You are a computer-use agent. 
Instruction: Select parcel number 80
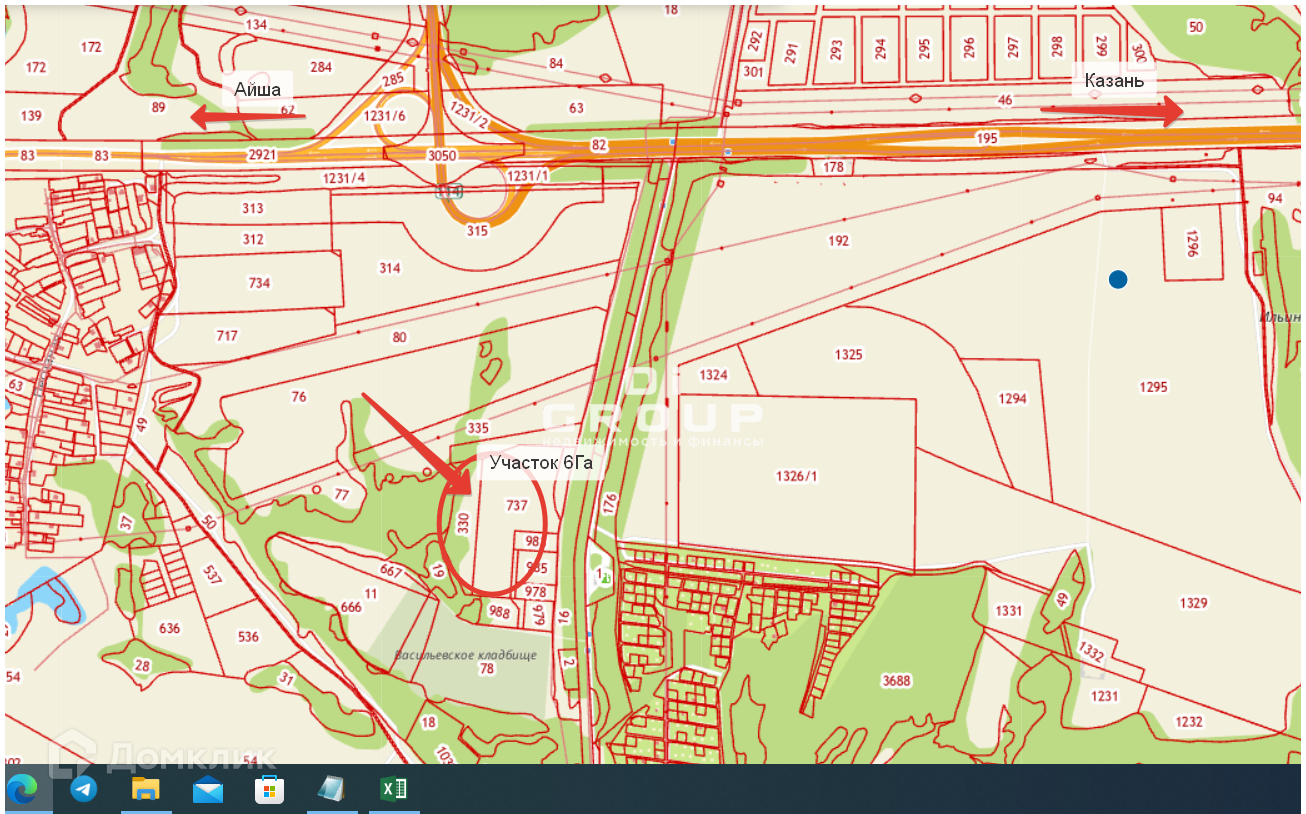(400, 337)
